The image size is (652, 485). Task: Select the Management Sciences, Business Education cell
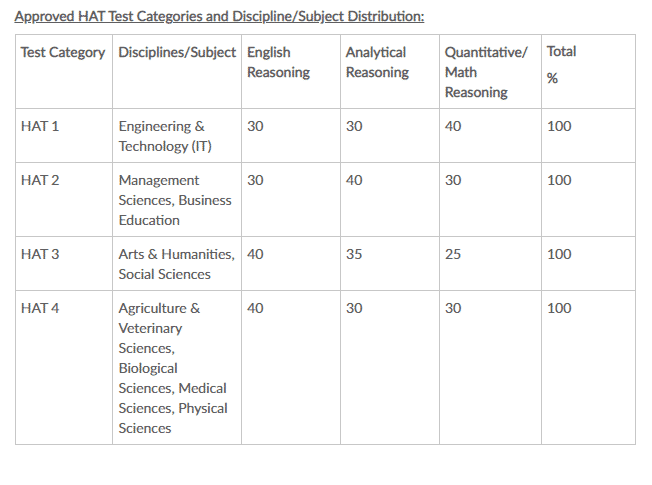coord(174,200)
